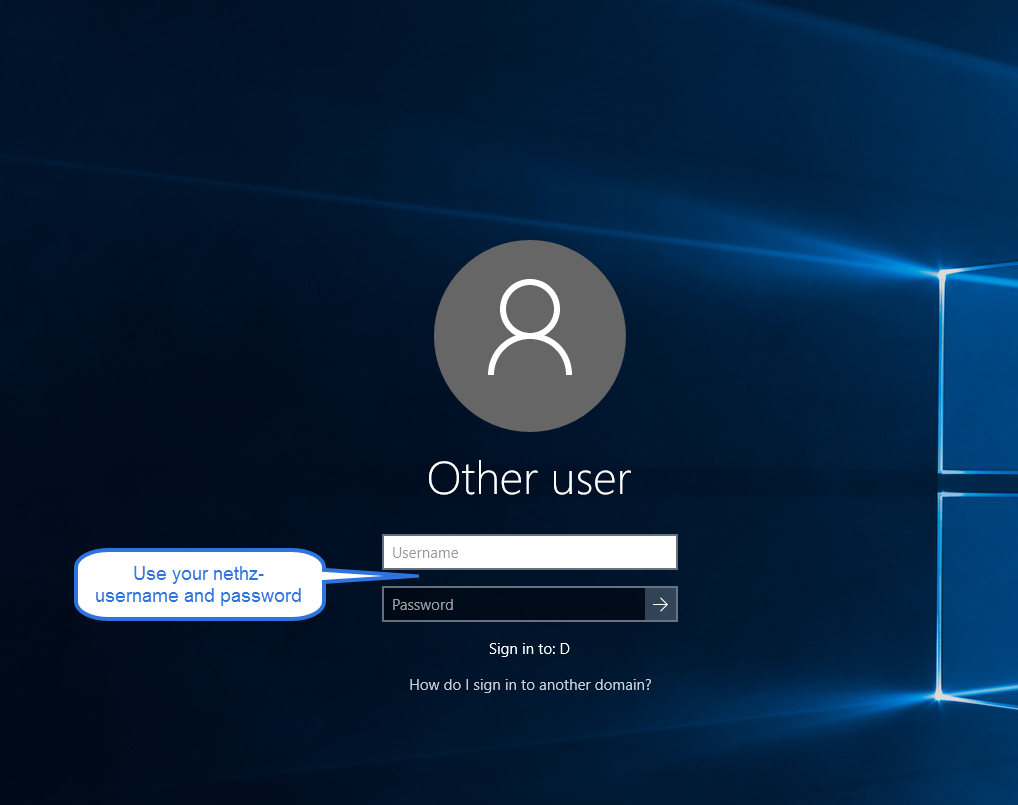This screenshot has width=1018, height=805.
Task: Select the Other user avatar picture
Action: tap(530, 336)
